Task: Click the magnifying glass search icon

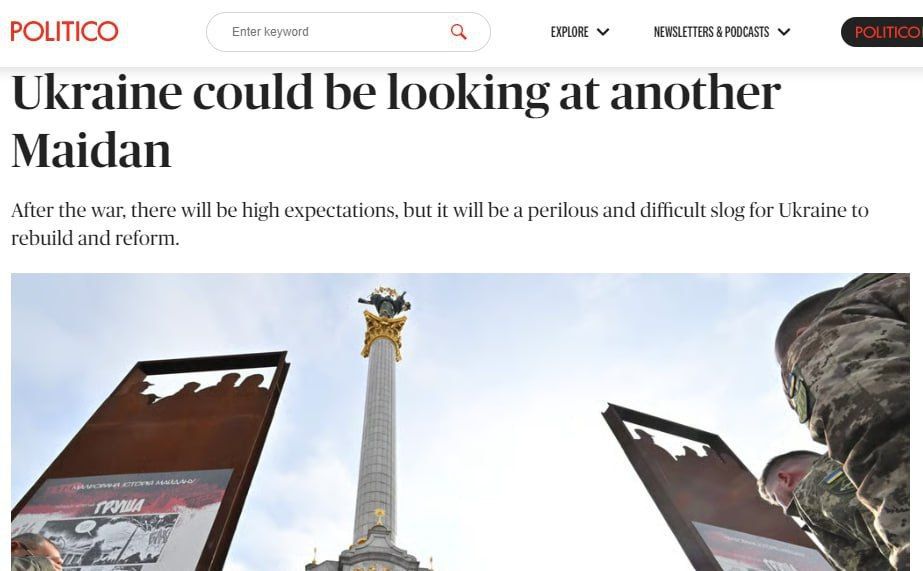Action: click(x=458, y=32)
